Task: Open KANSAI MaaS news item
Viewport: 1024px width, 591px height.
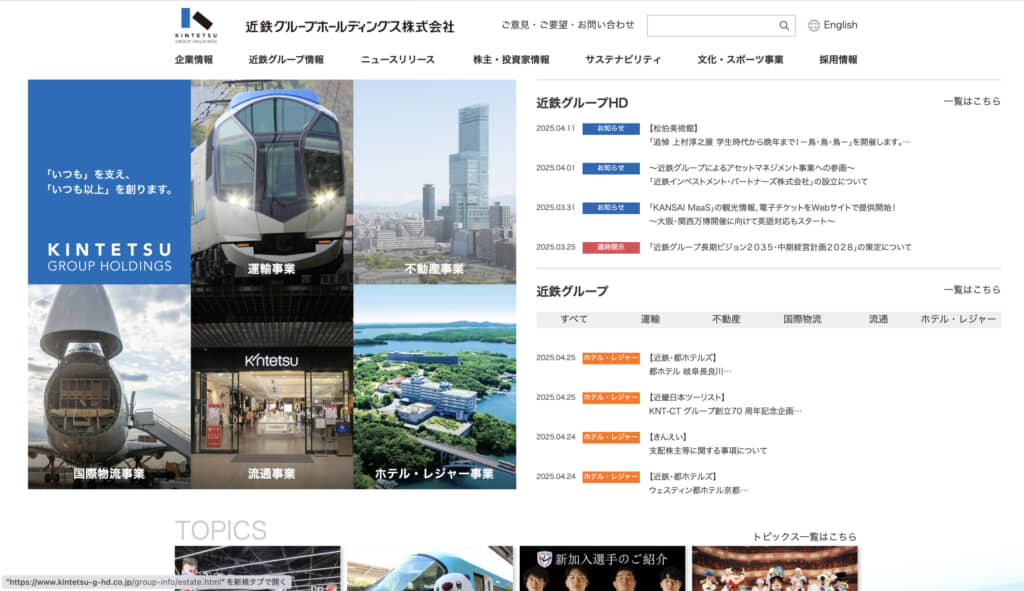Action: coord(772,214)
